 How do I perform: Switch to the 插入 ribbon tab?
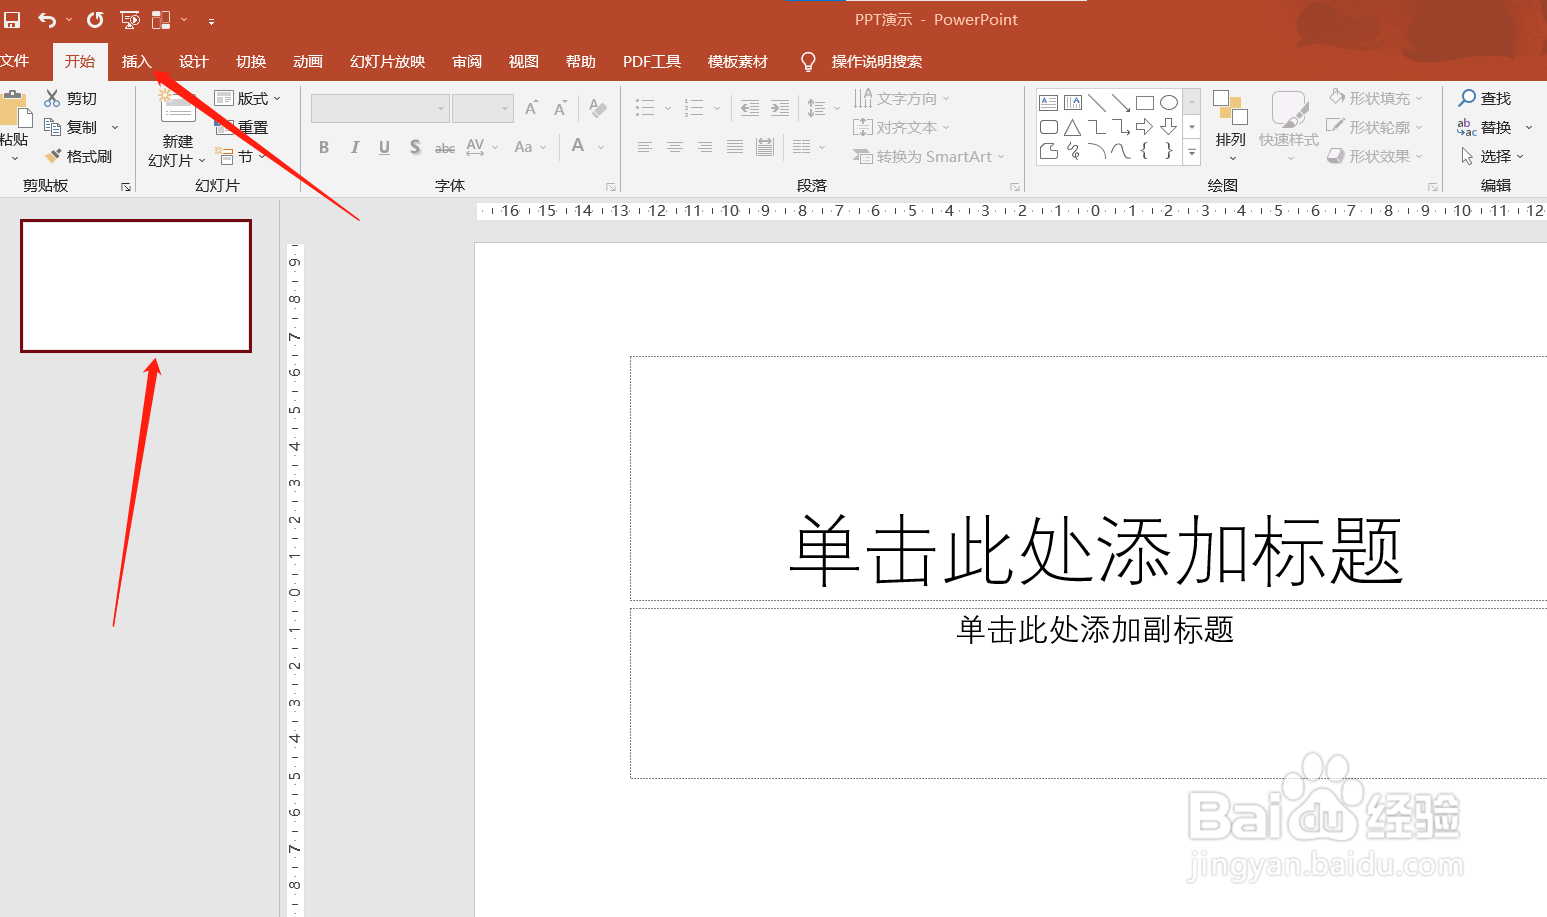136,61
